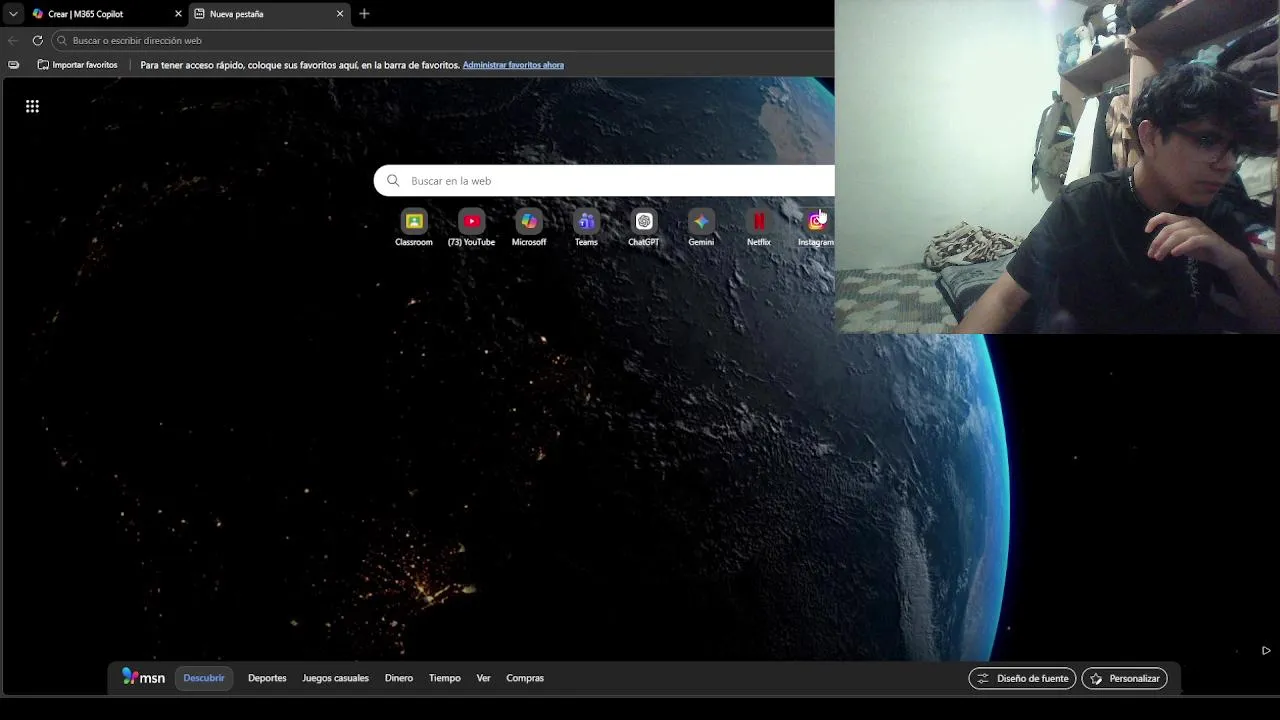Click the reload page icon
1280x720 pixels.
pos(37,40)
